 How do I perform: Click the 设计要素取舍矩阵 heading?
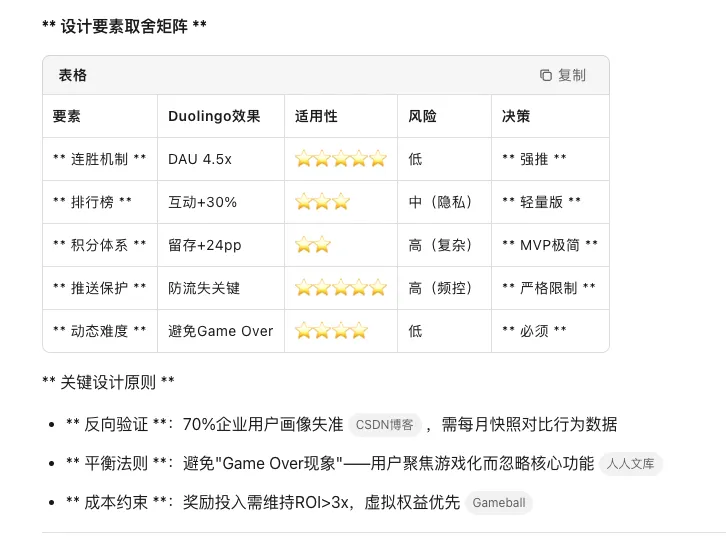click(124, 26)
